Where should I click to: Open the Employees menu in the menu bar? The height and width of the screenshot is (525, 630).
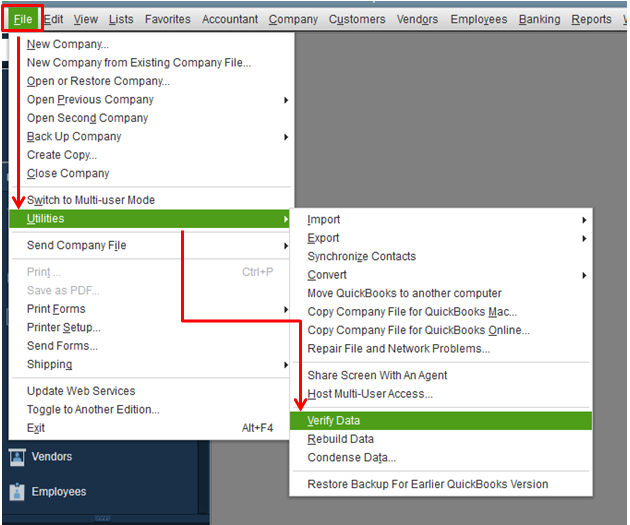coord(479,19)
